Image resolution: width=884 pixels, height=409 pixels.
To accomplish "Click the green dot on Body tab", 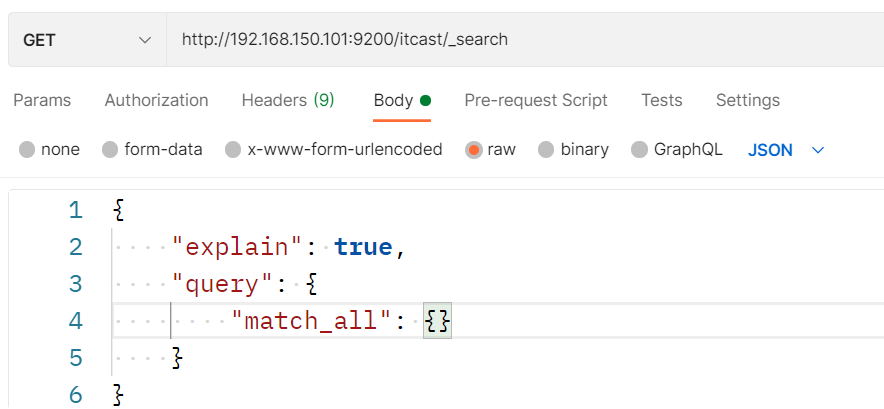I will coord(426,100).
